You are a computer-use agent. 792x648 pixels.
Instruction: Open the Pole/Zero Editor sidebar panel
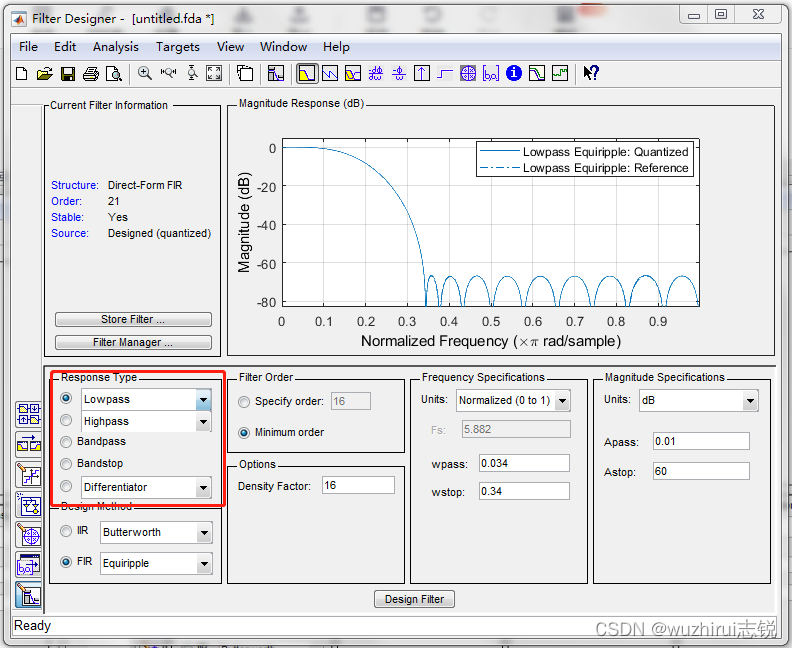(29, 535)
